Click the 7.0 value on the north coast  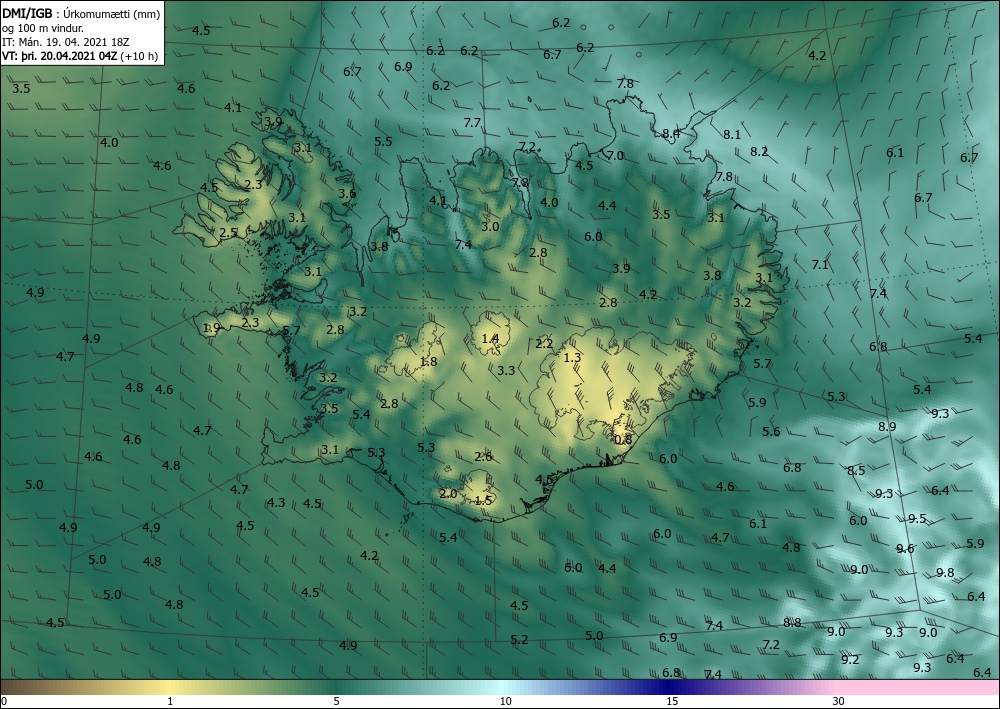click(x=615, y=156)
